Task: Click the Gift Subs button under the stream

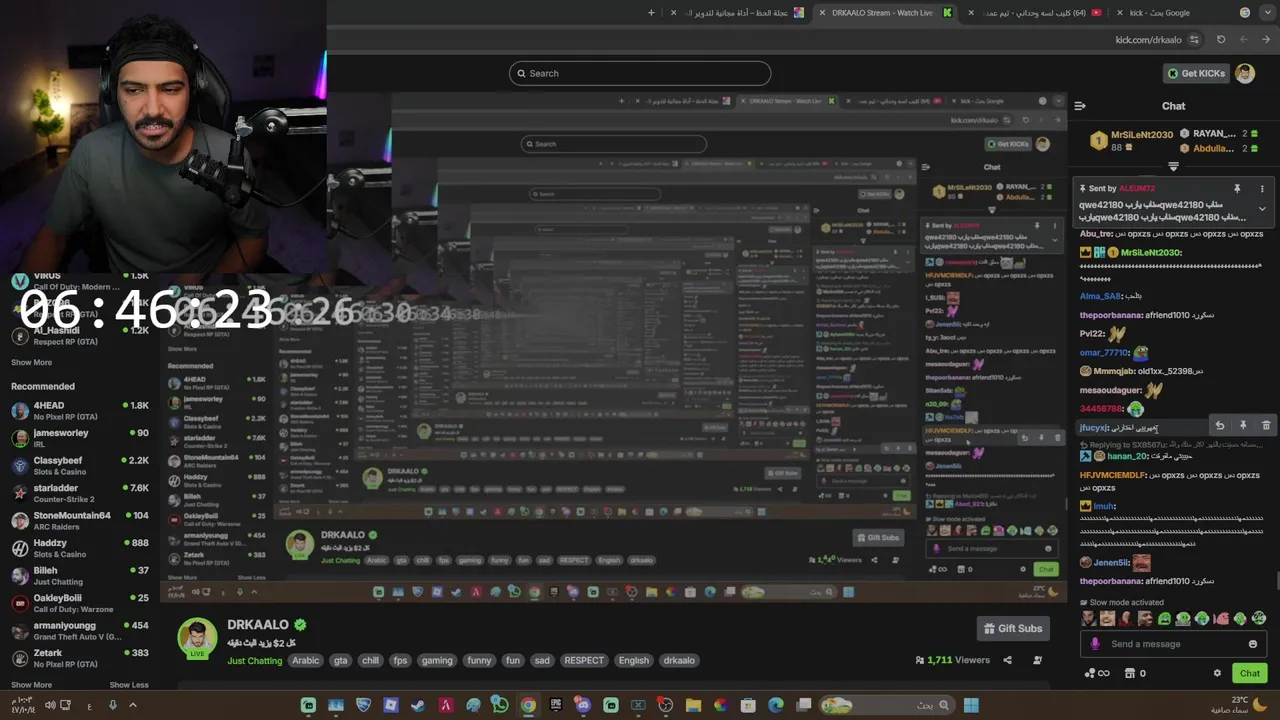Action: [x=1013, y=628]
